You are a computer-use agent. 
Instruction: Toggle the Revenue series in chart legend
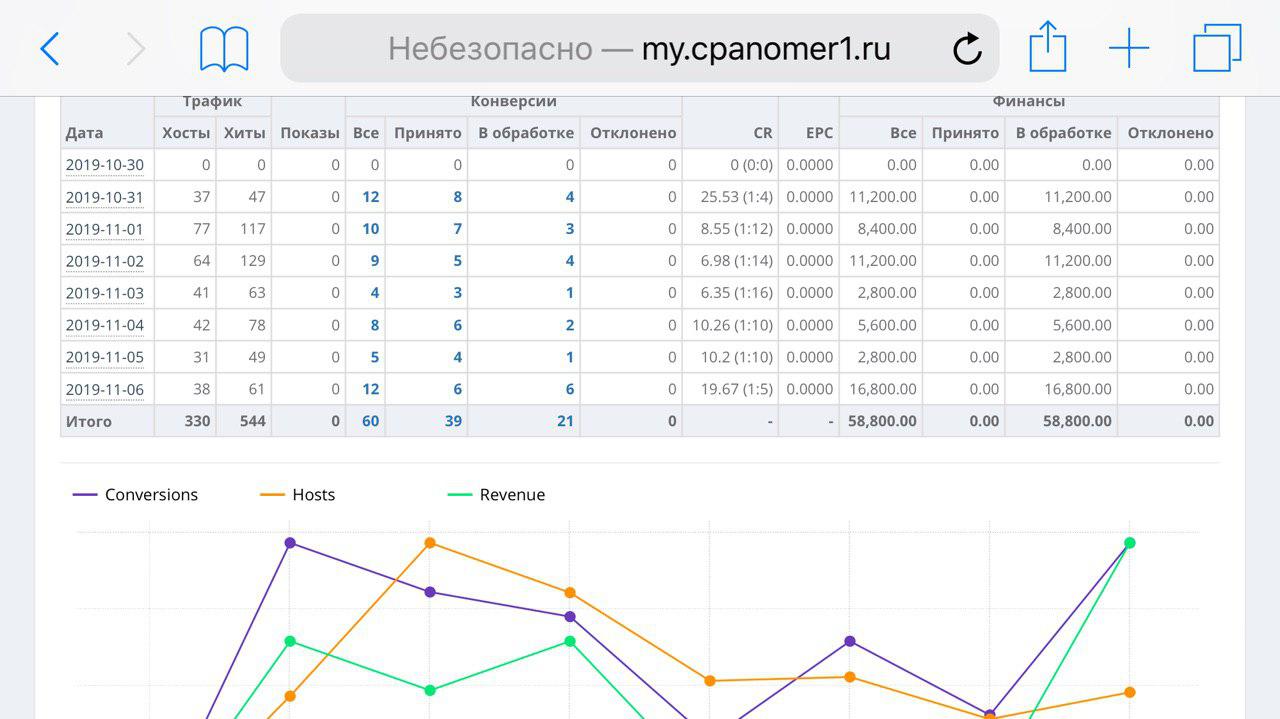497,495
